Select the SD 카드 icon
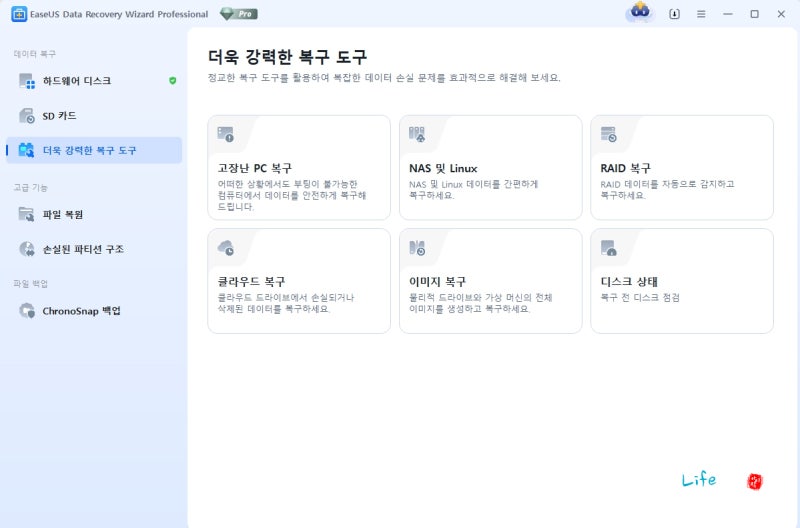 coord(27,116)
